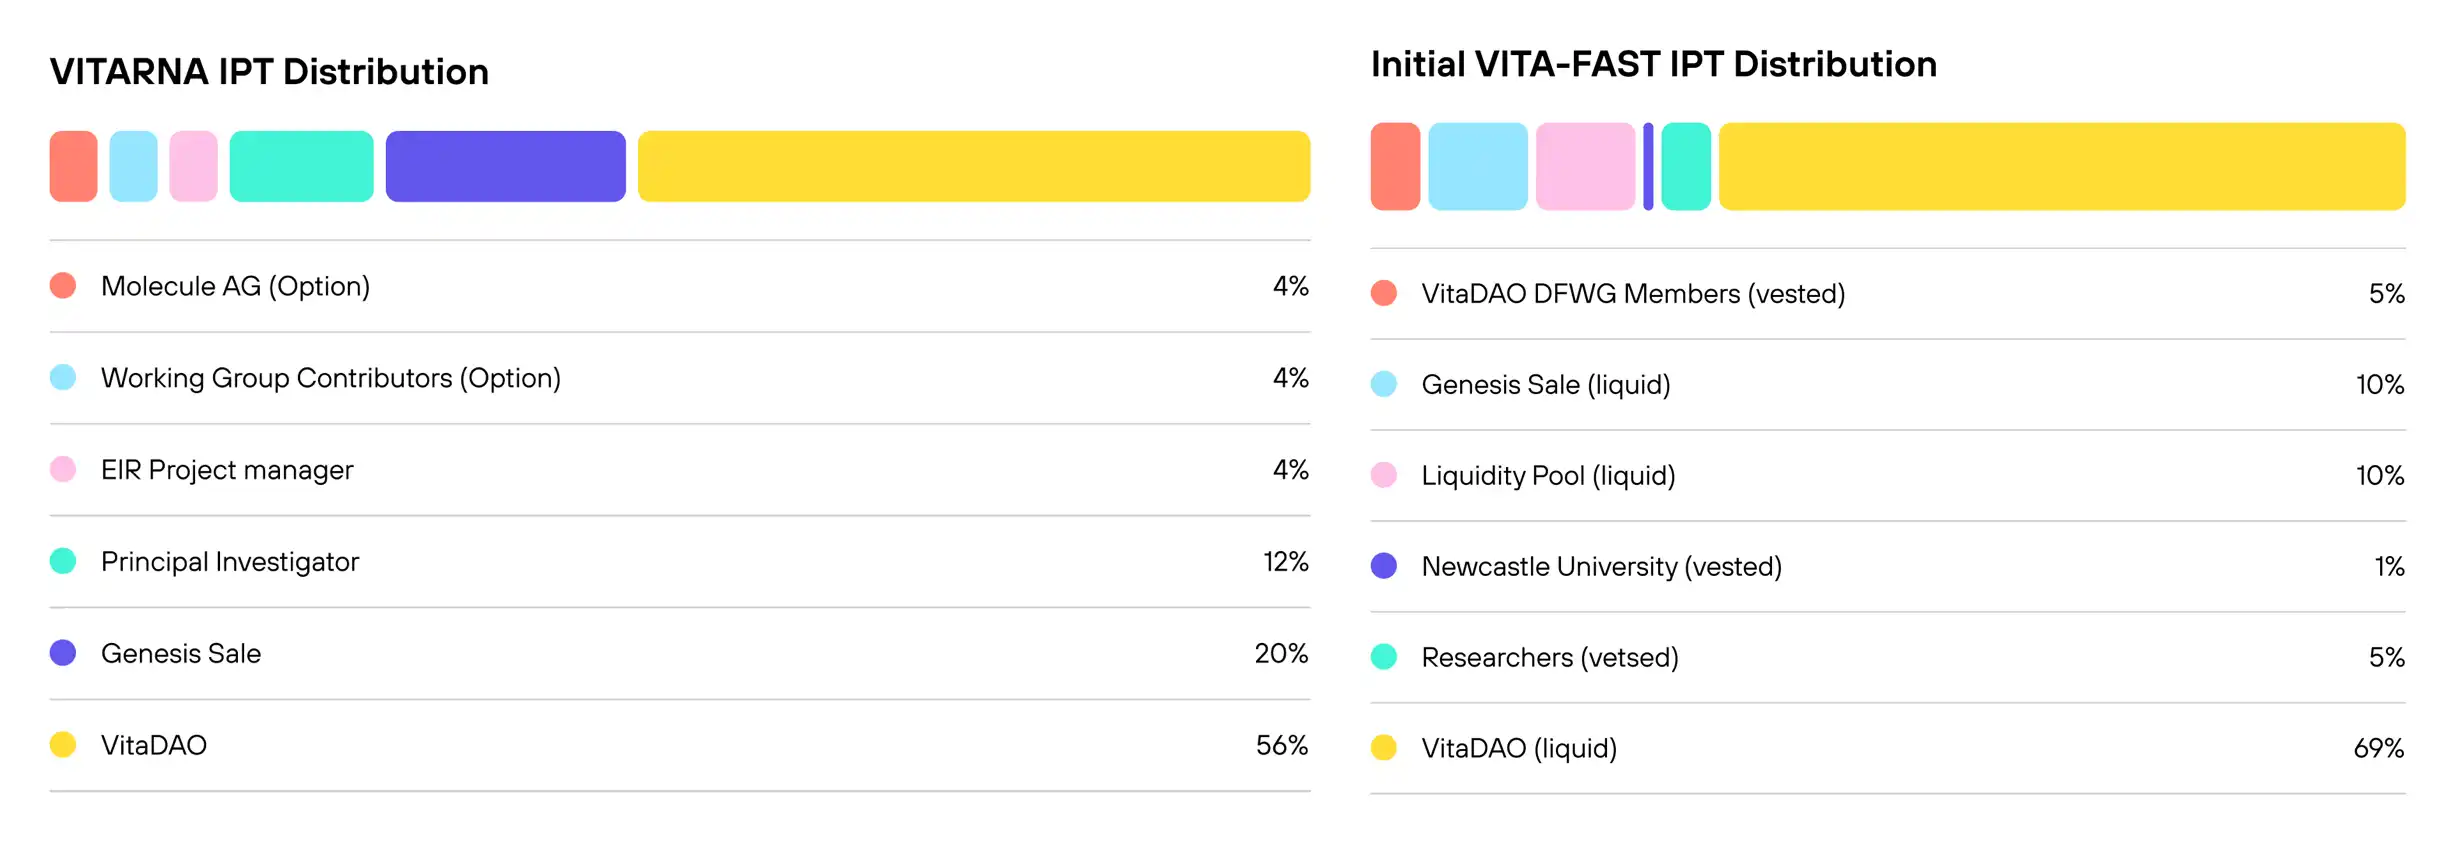Screen dimensions: 2442x860
Task: Click the purple Genesis Sale legend dot
Action: pyautogui.click(x=63, y=653)
